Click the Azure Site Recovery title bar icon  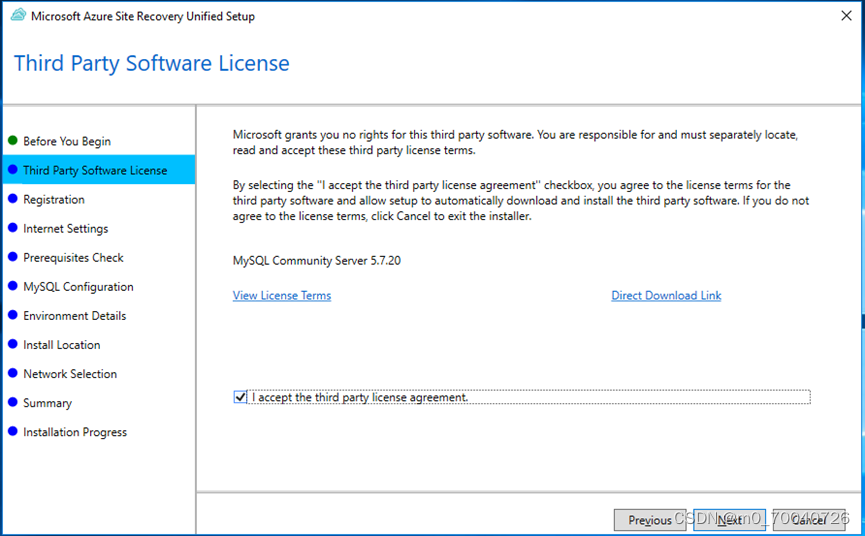[x=18, y=15]
